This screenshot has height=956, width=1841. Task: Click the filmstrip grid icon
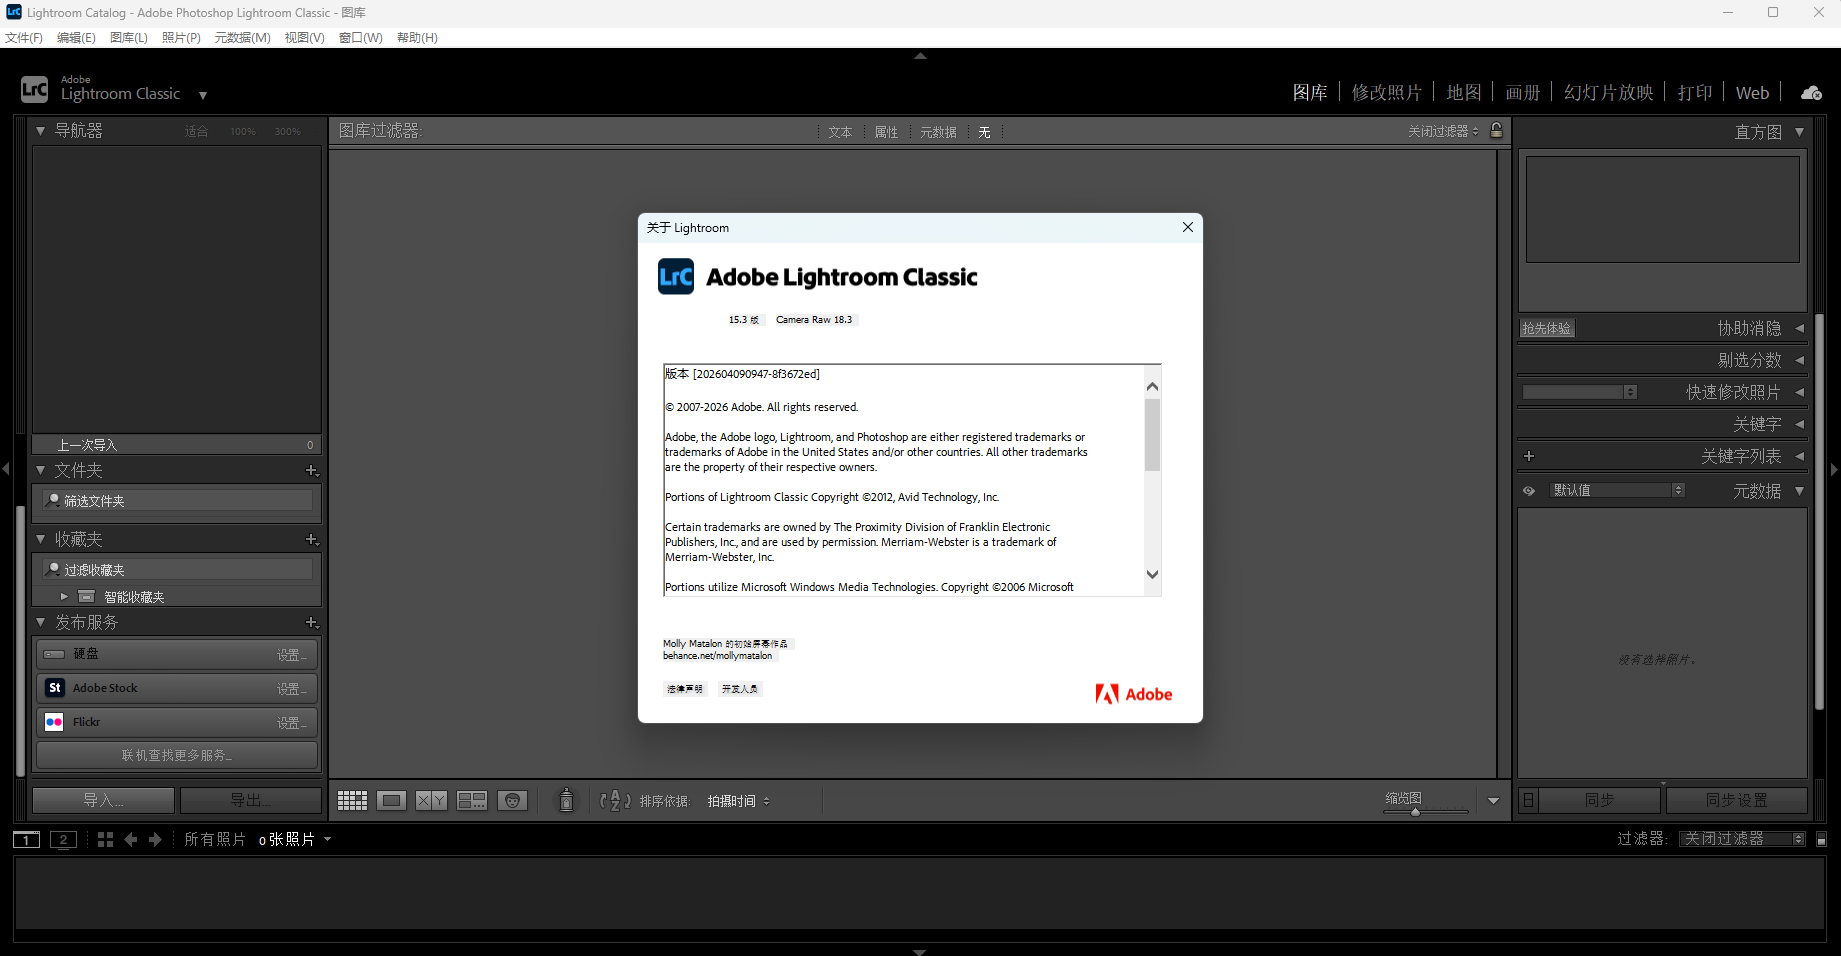coord(105,839)
